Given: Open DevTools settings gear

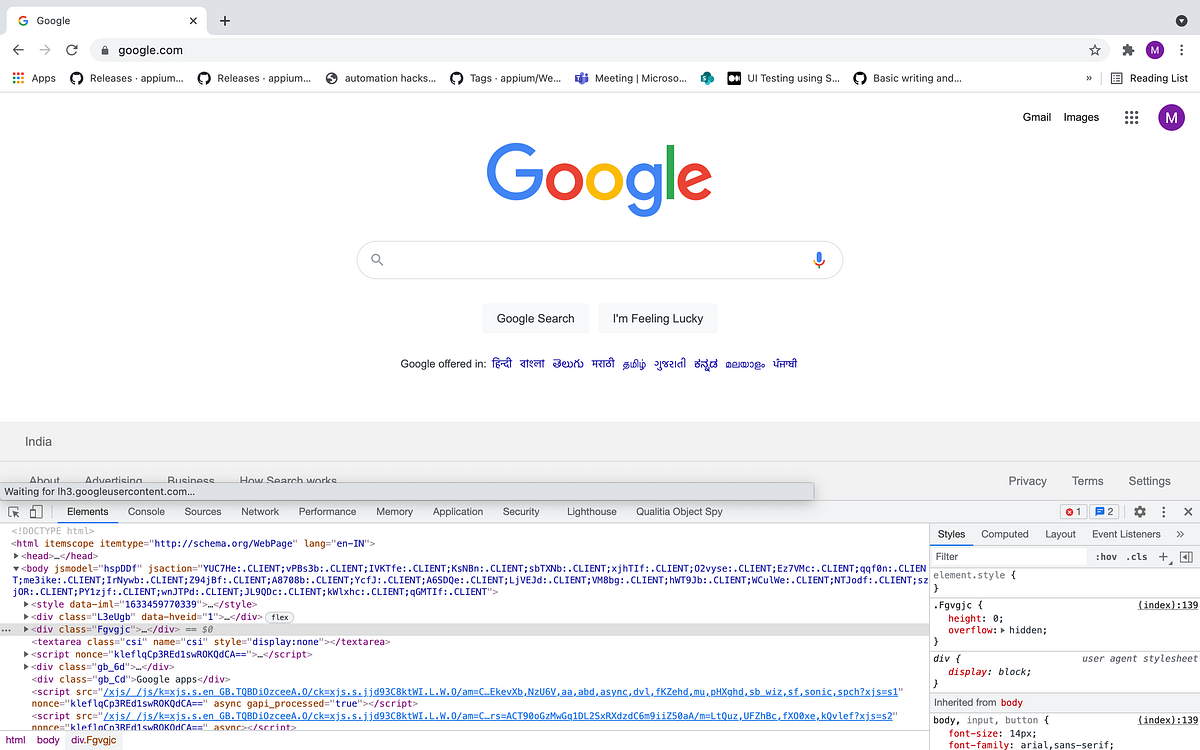Looking at the screenshot, I should pos(1139,511).
